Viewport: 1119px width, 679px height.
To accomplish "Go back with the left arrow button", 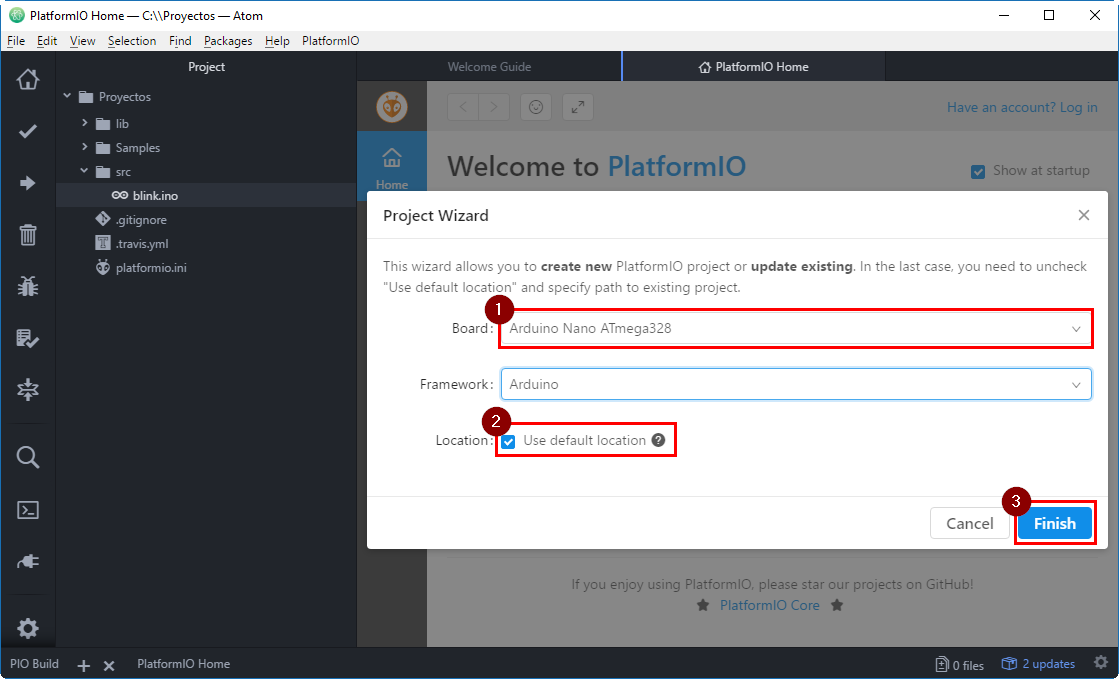I will click(463, 107).
